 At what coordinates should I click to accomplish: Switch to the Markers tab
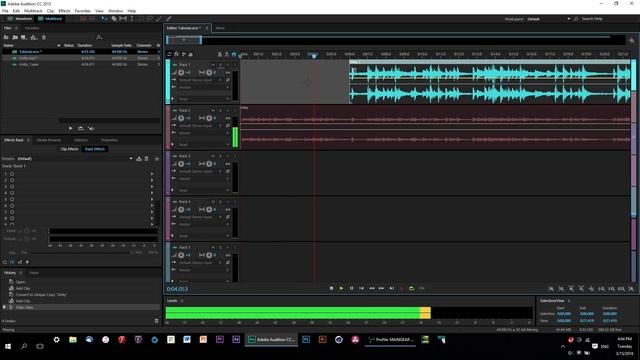pyautogui.click(x=81, y=140)
